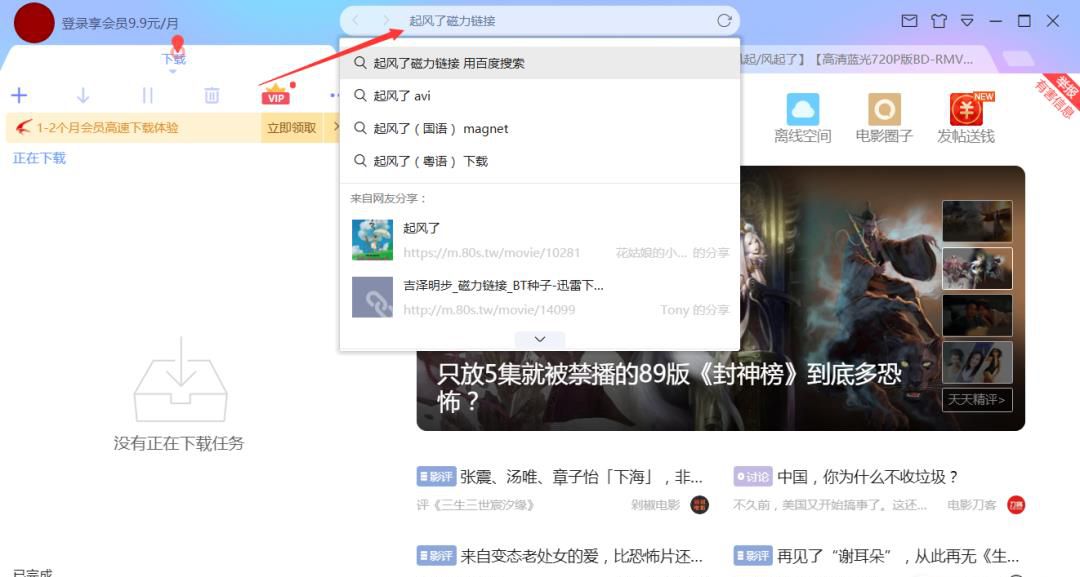This screenshot has height=577, width=1080.
Task: Click the search magnifier beside 起风了 avi
Action: tap(360, 95)
